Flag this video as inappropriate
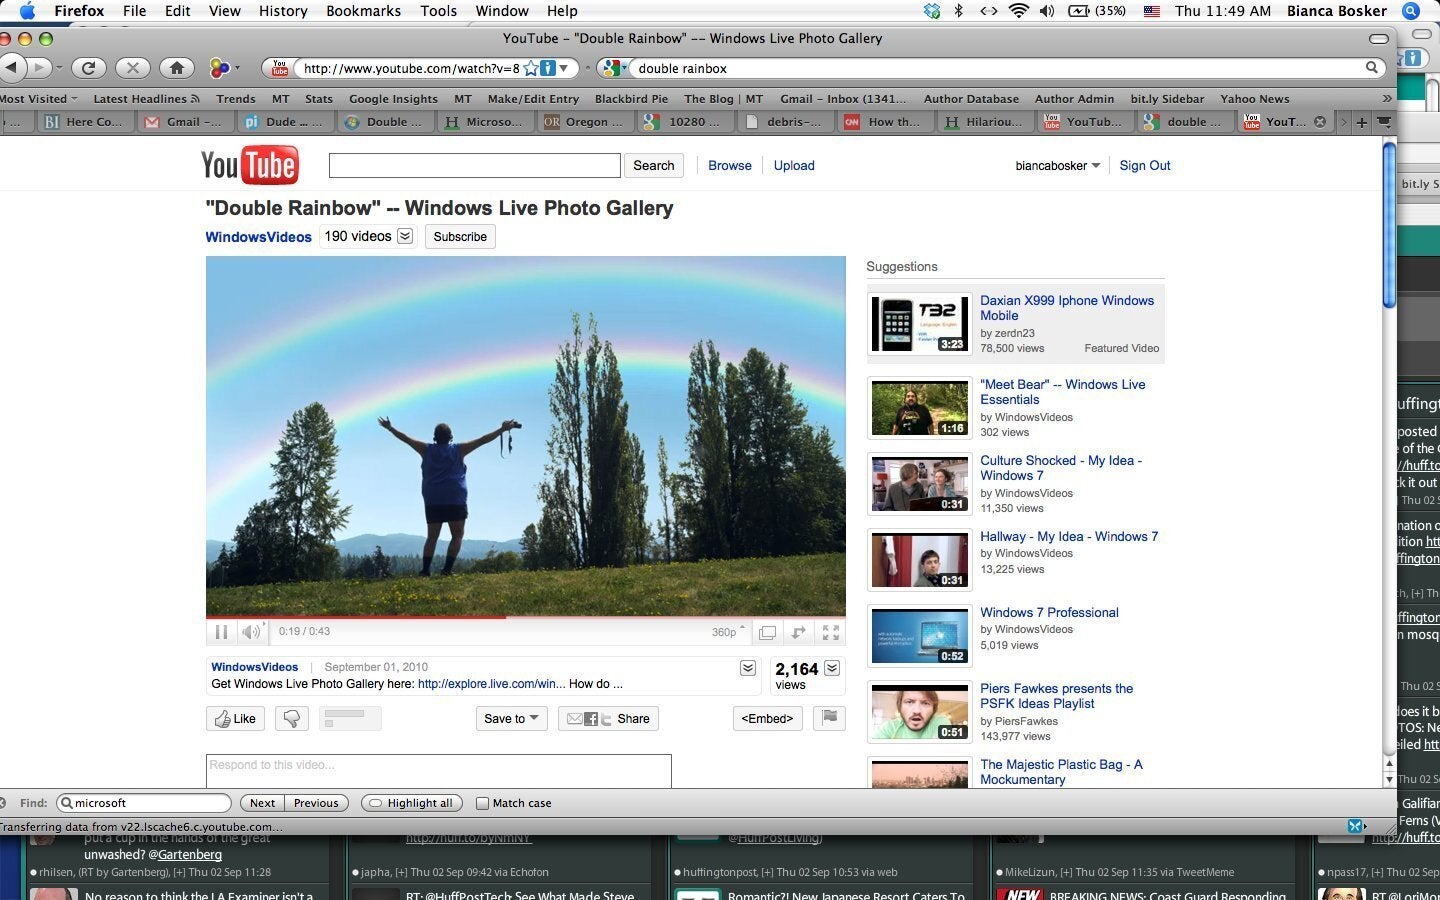This screenshot has height=900, width=1440. pyautogui.click(x=829, y=717)
